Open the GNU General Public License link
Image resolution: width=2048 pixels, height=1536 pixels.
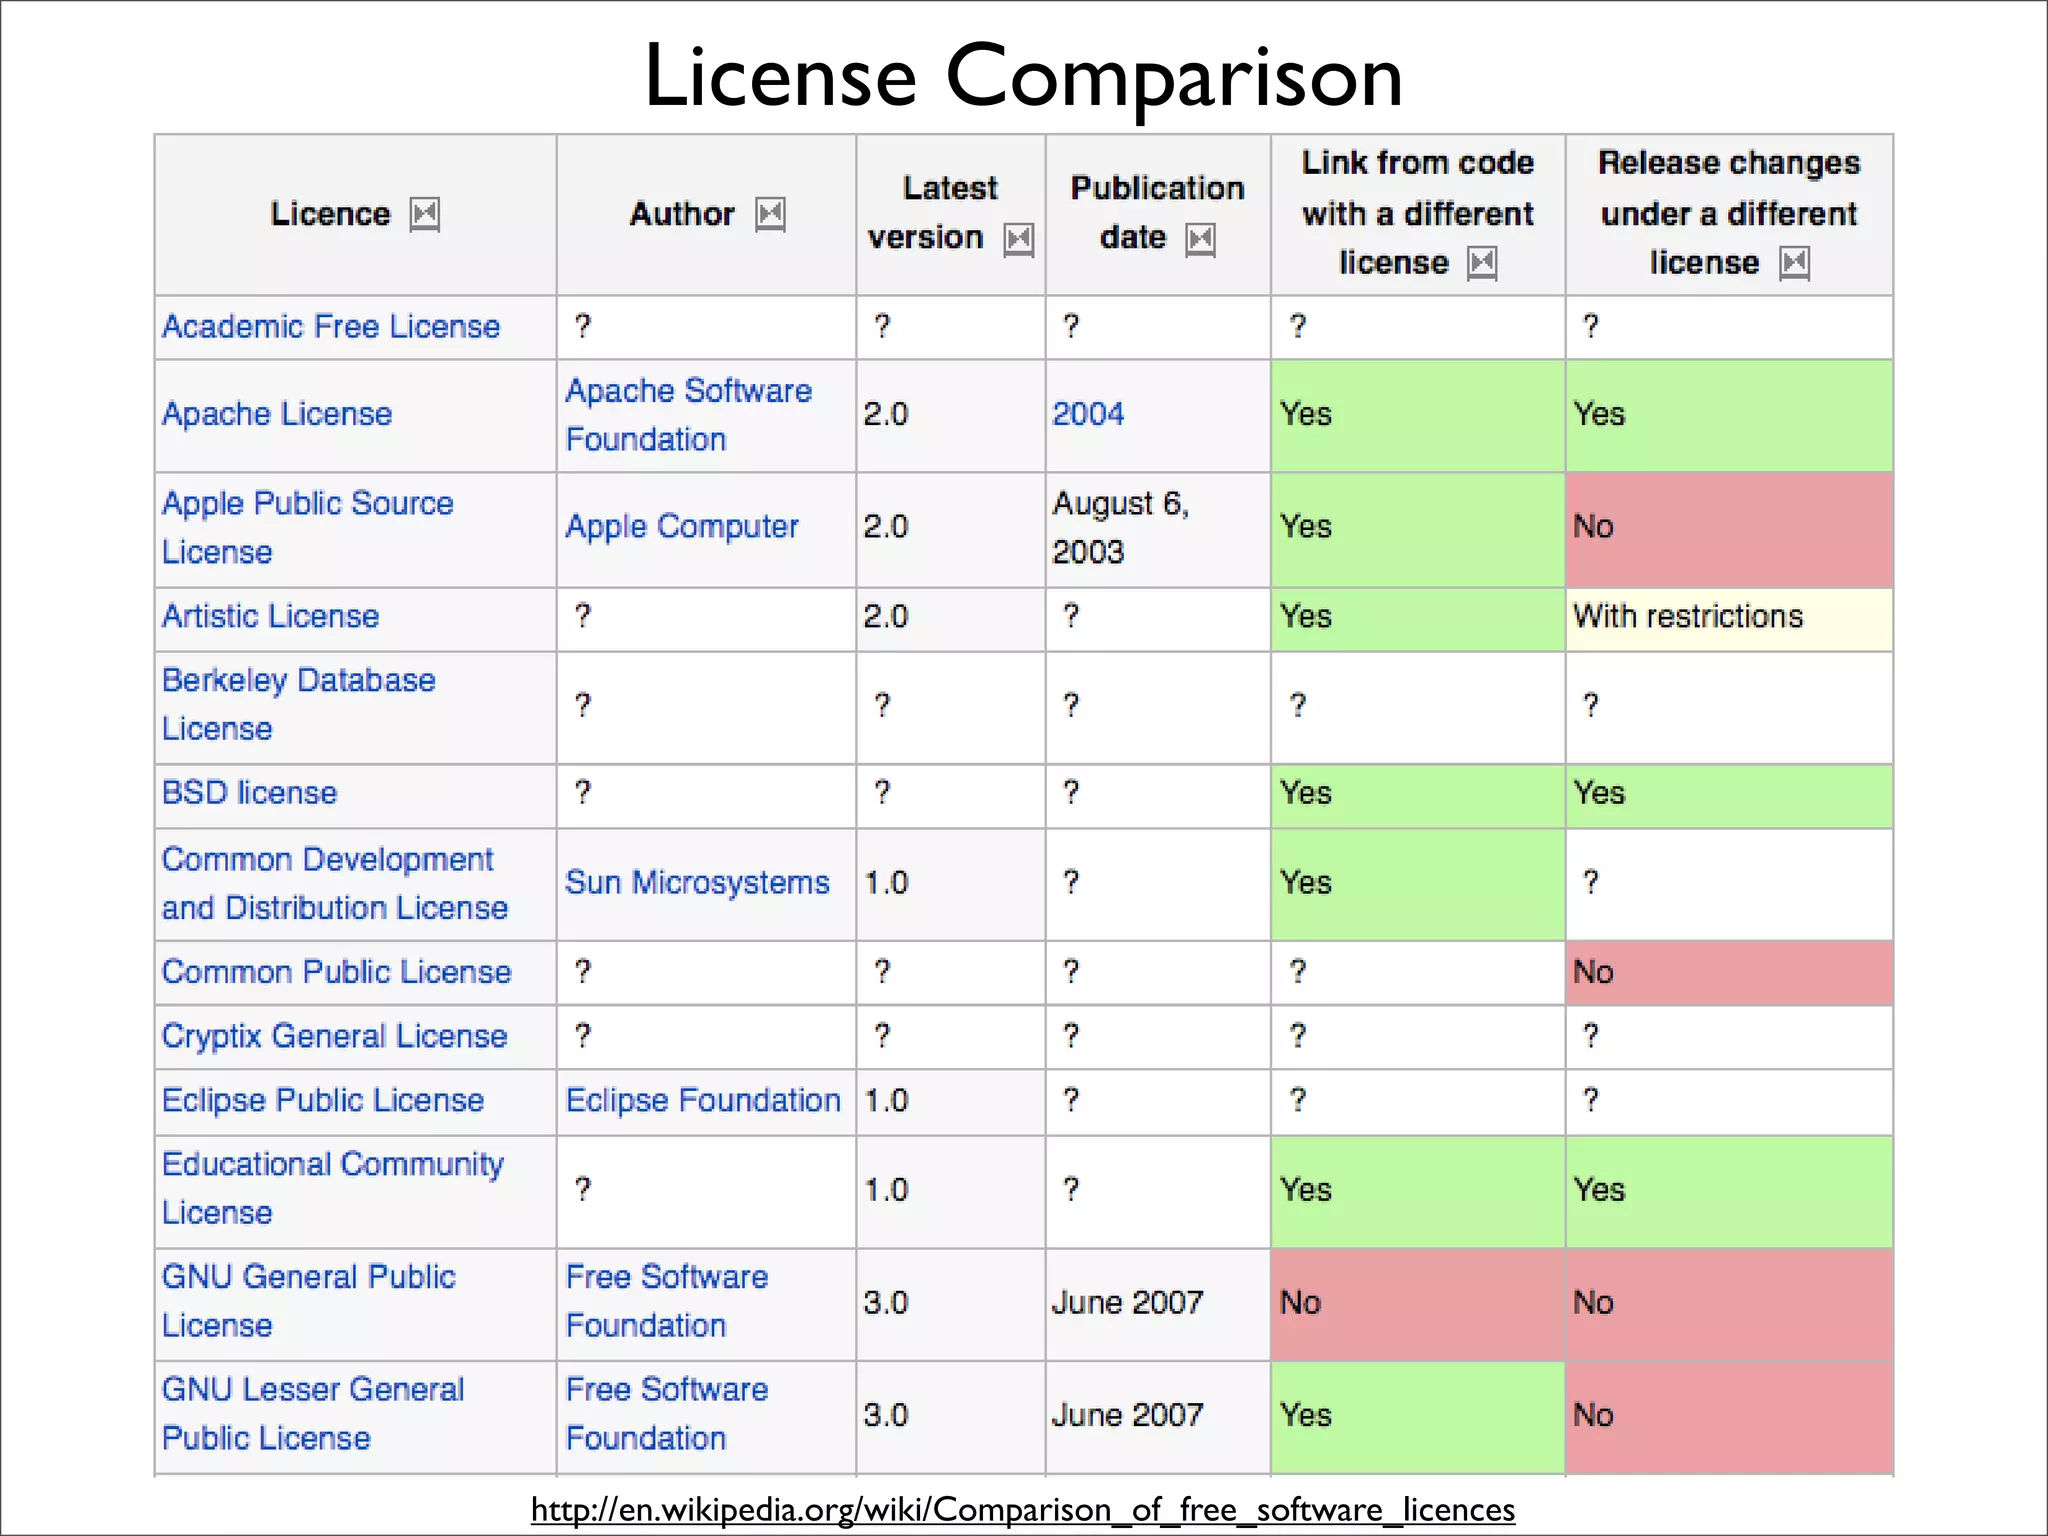[309, 1301]
